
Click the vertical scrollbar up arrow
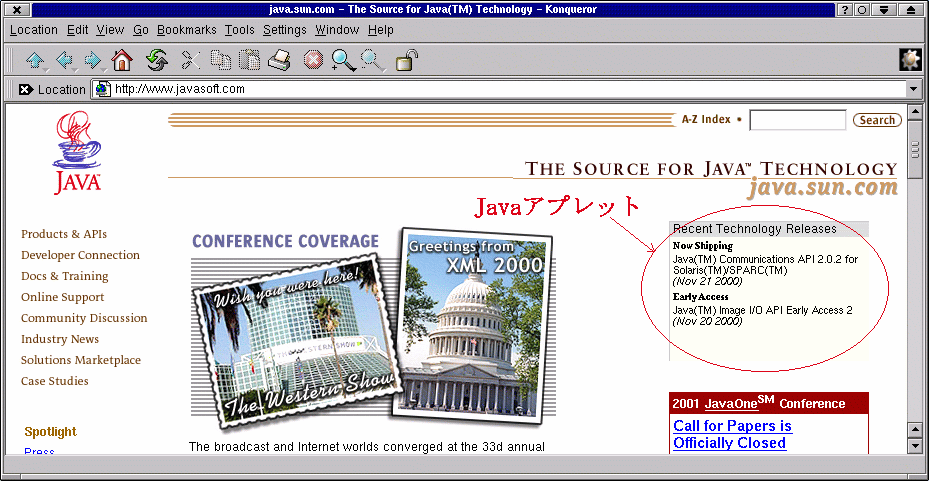click(914, 110)
